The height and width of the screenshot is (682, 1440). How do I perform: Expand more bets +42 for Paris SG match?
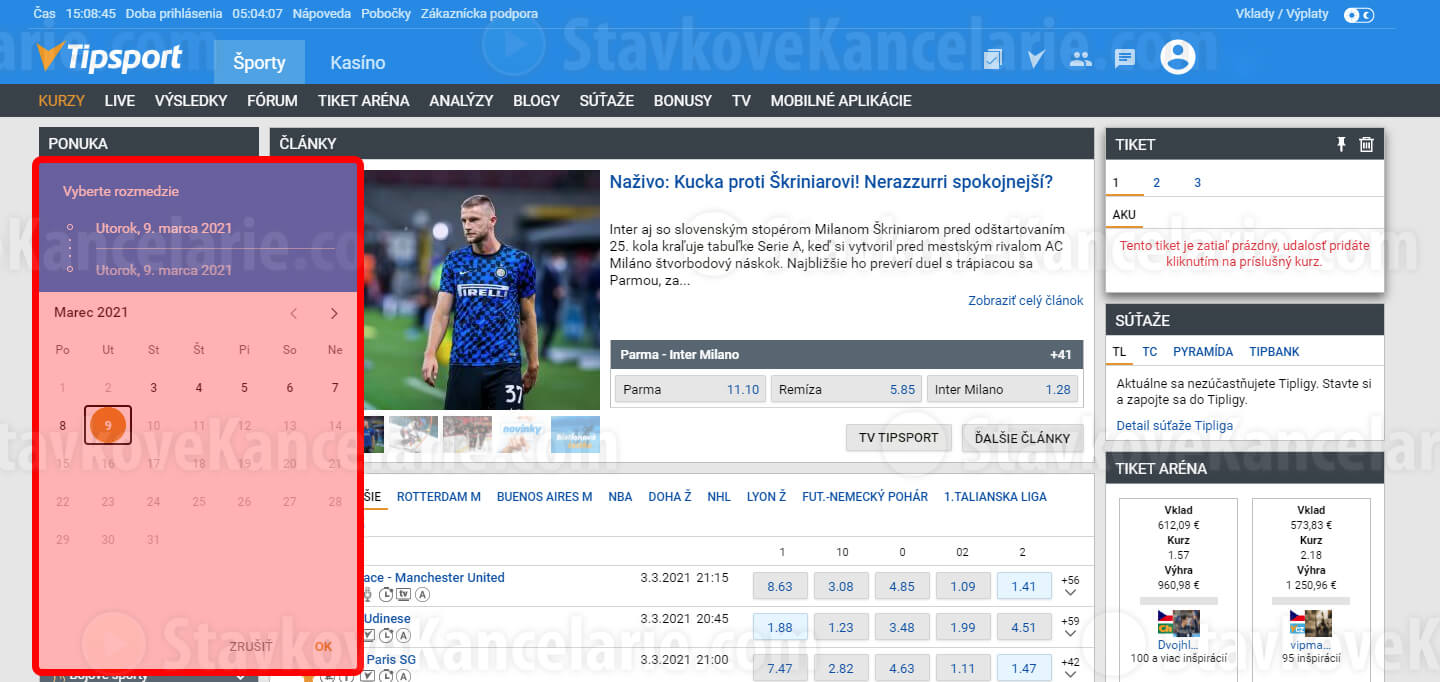[x=1071, y=667]
